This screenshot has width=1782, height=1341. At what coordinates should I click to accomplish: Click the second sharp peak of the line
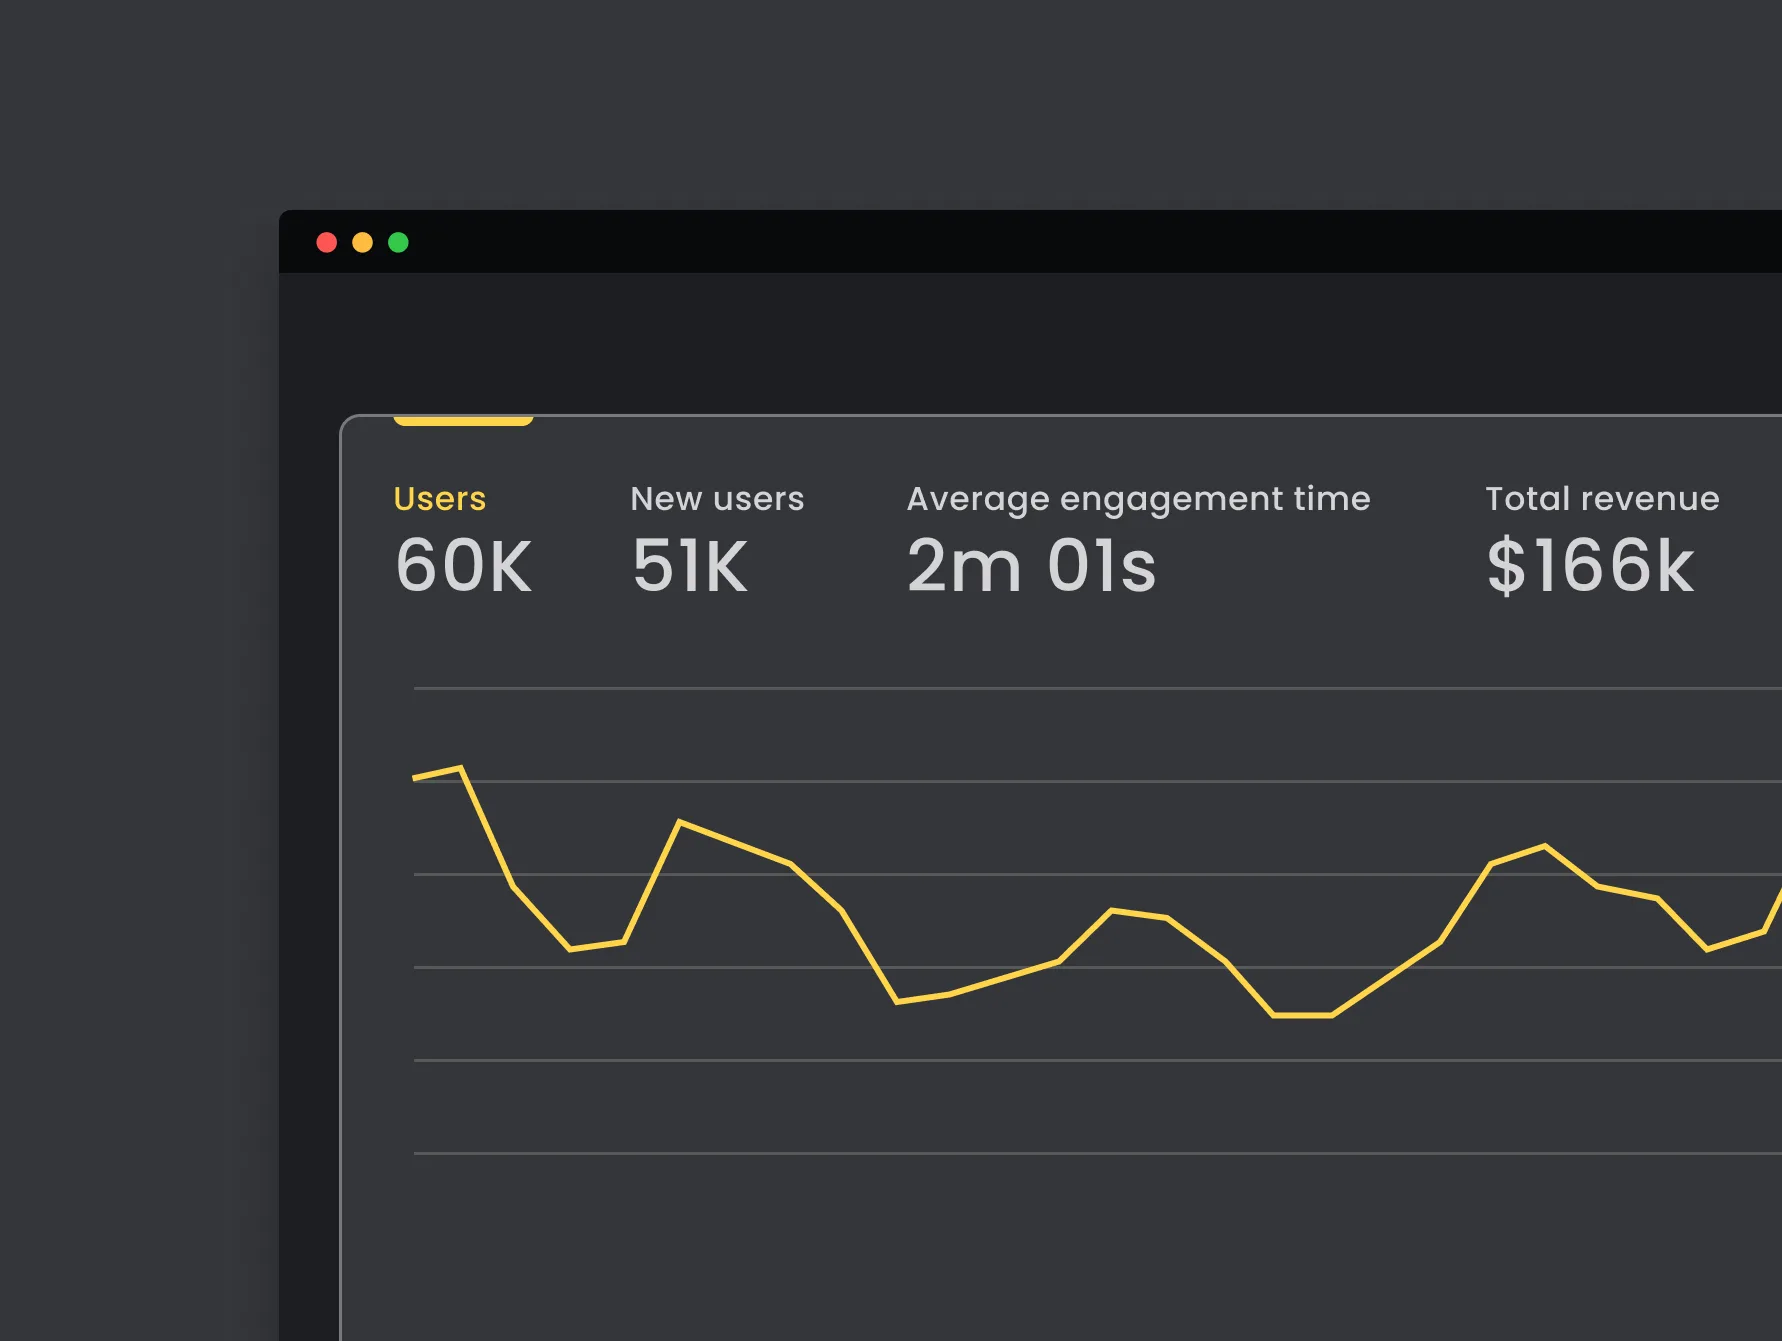[x=680, y=822]
